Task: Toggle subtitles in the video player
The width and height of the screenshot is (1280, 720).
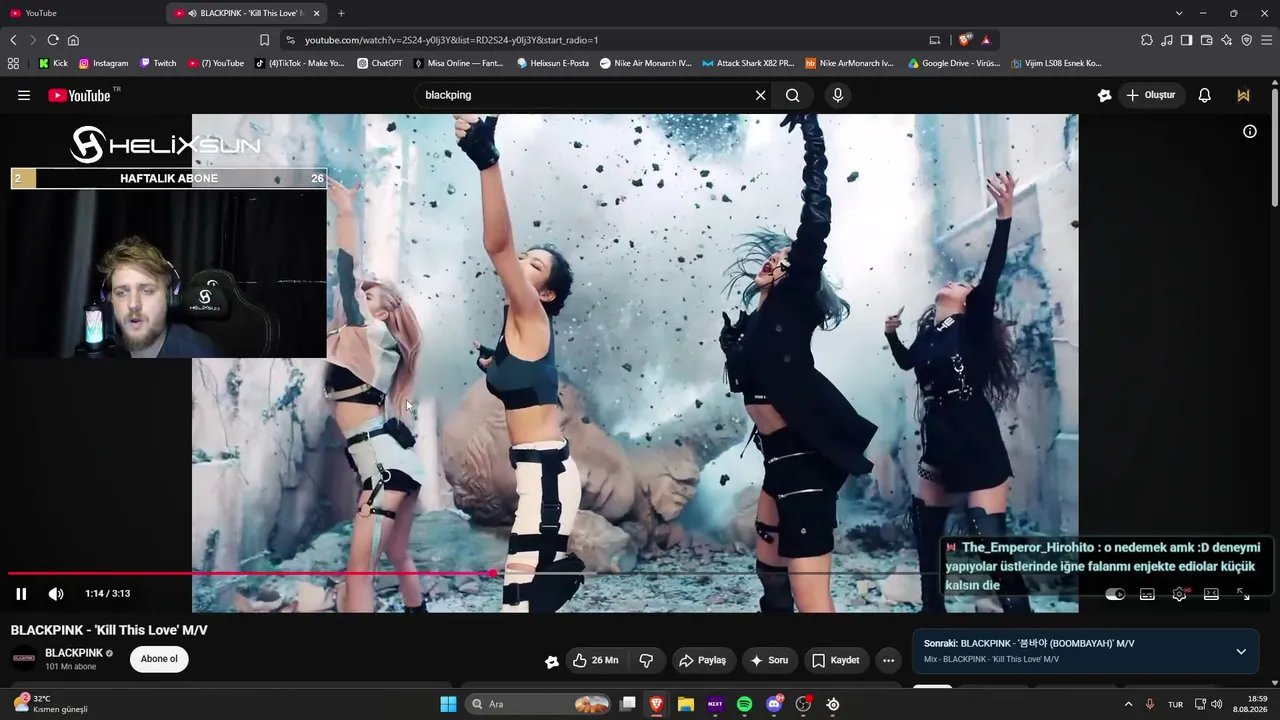Action: point(1147,594)
